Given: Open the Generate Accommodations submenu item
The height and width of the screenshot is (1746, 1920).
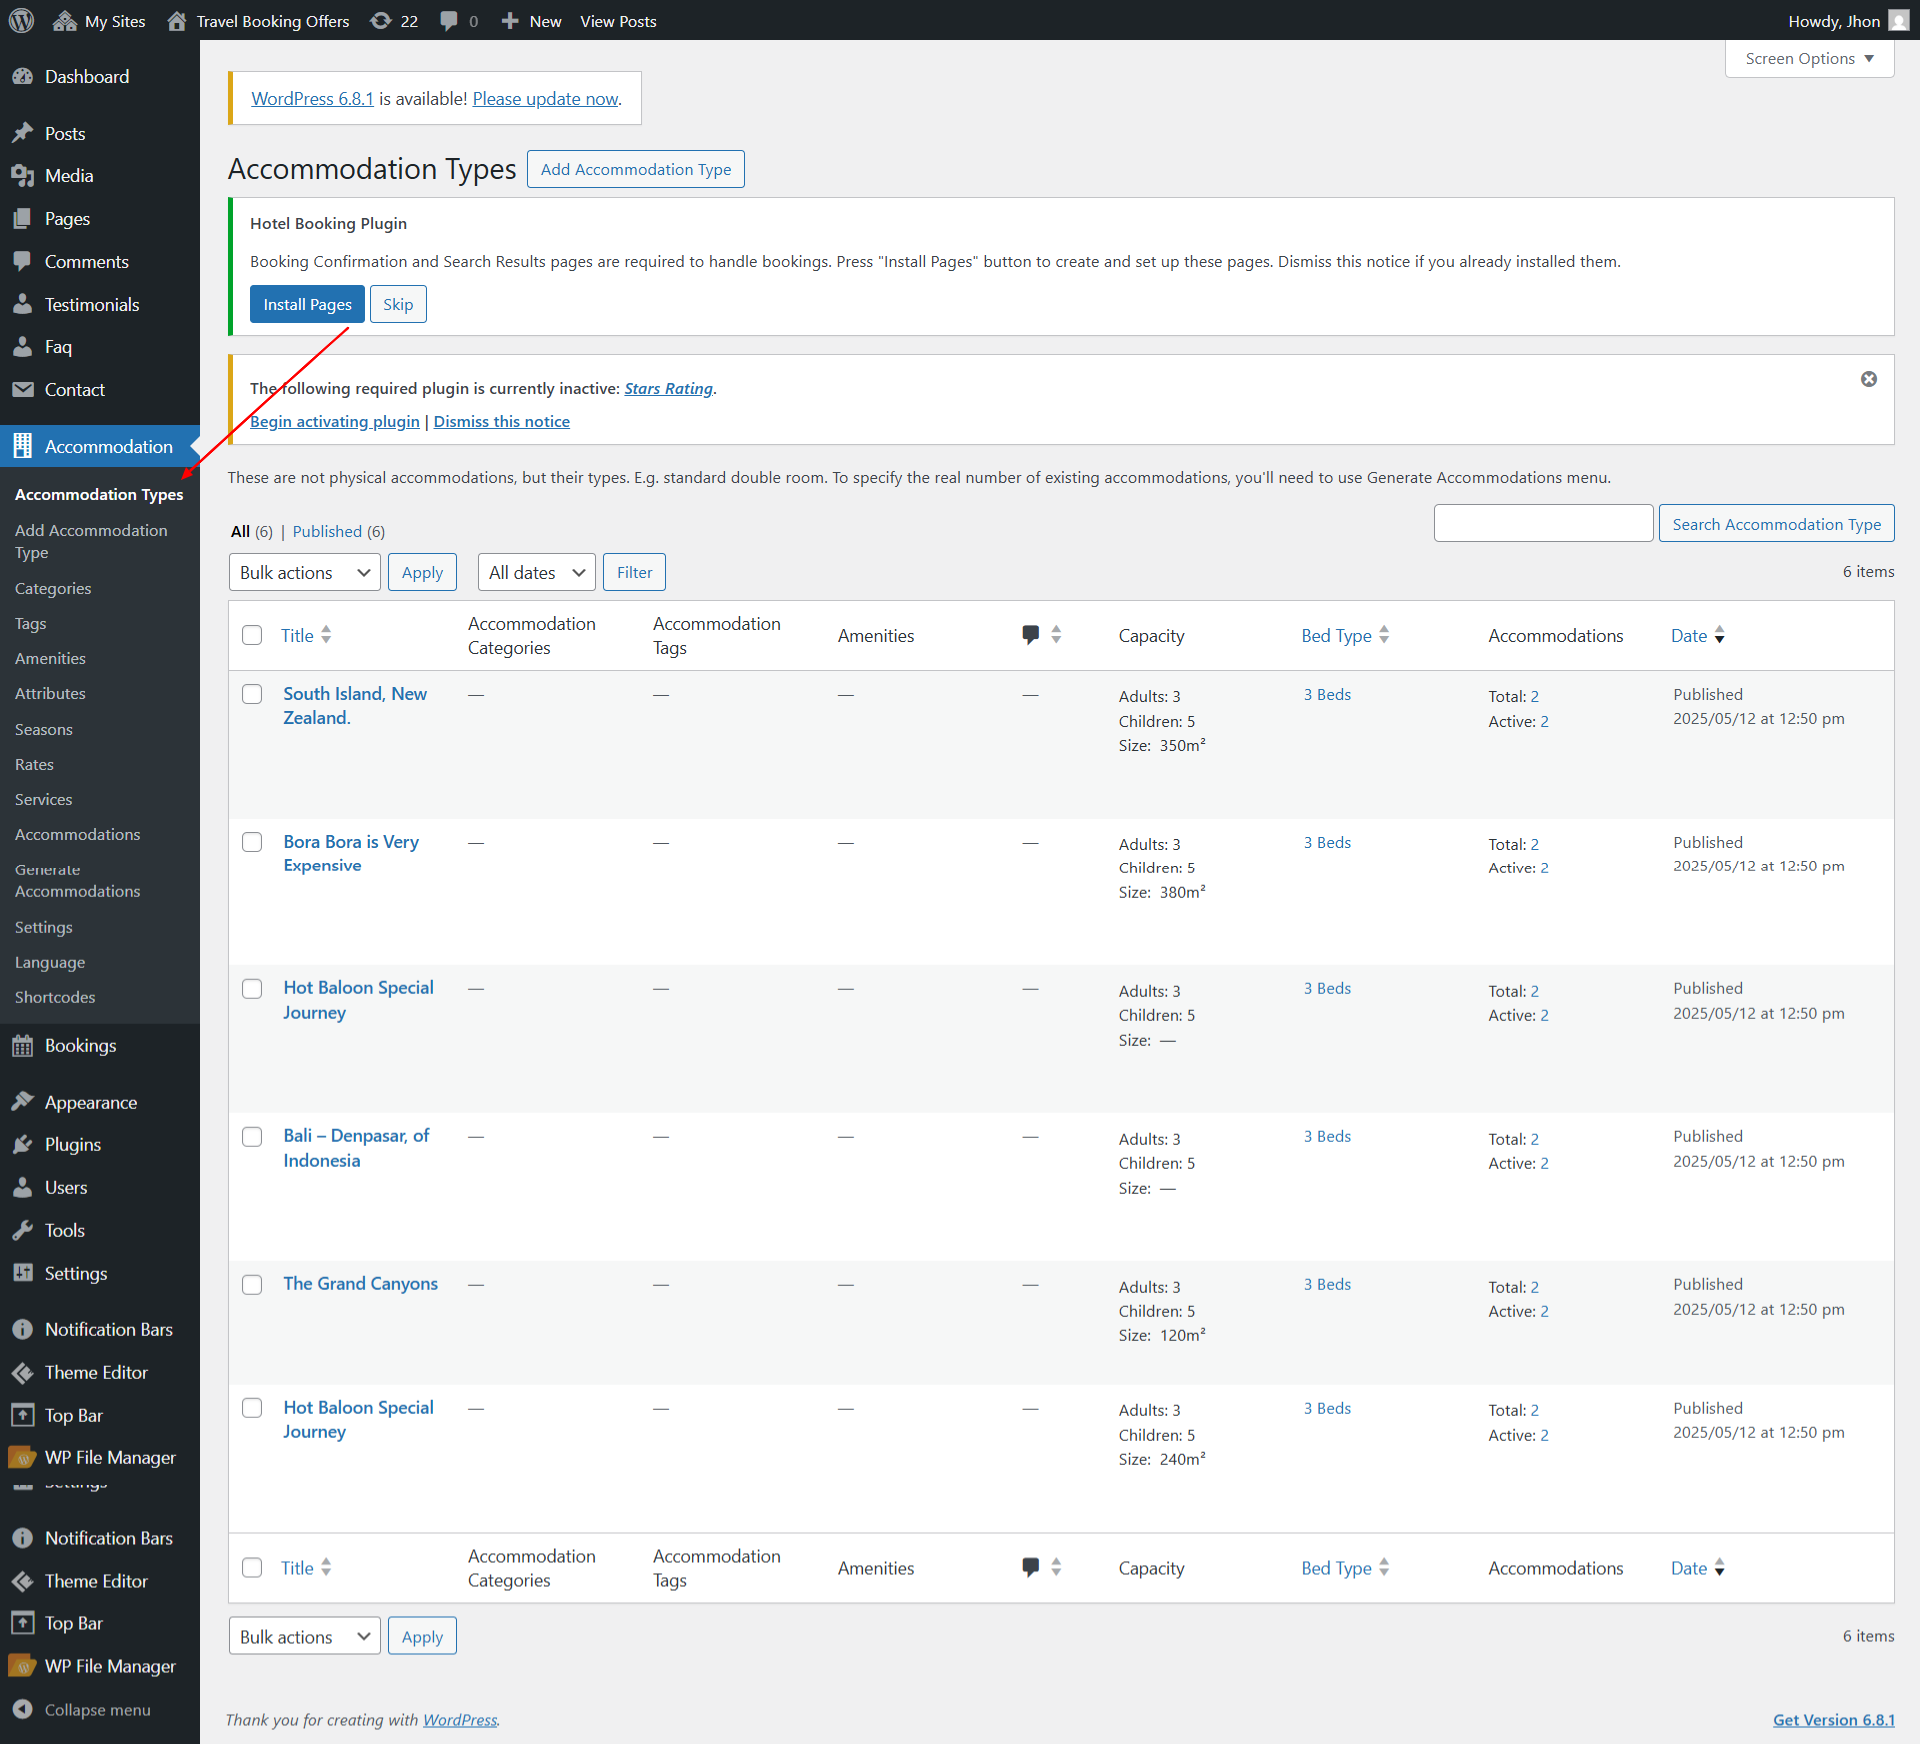Looking at the screenshot, I should 77,881.
